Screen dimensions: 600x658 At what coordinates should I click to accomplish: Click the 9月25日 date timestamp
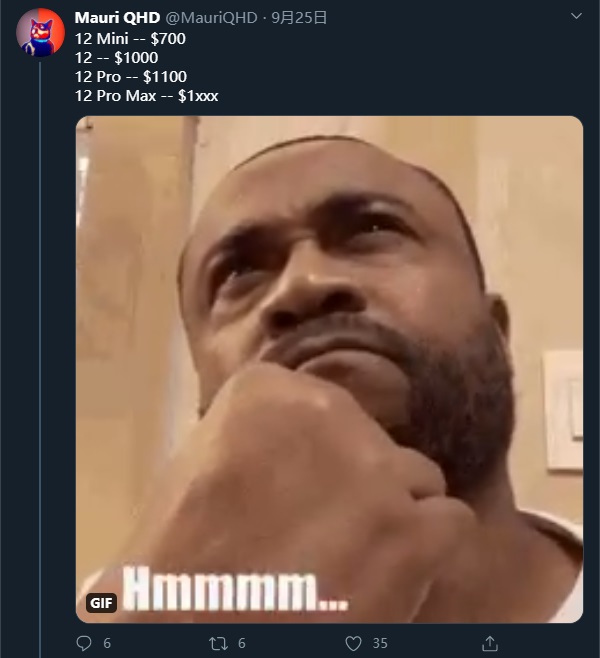(299, 18)
